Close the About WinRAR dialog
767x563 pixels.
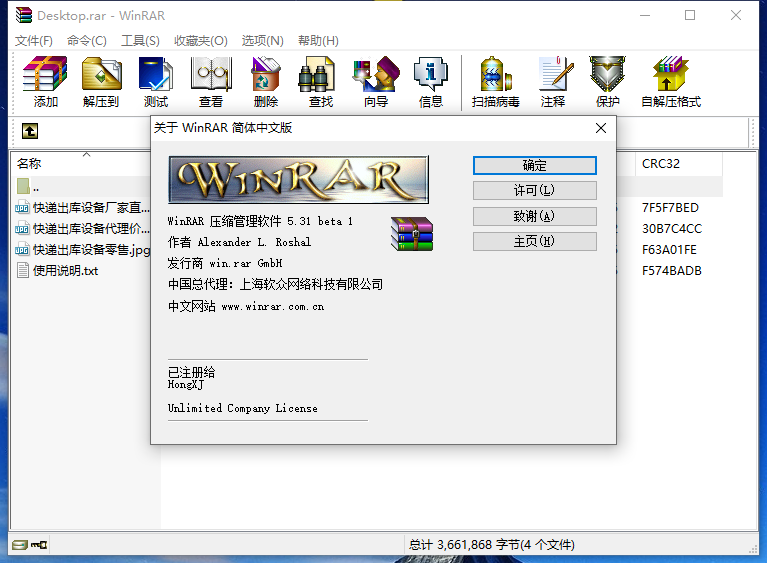click(601, 128)
